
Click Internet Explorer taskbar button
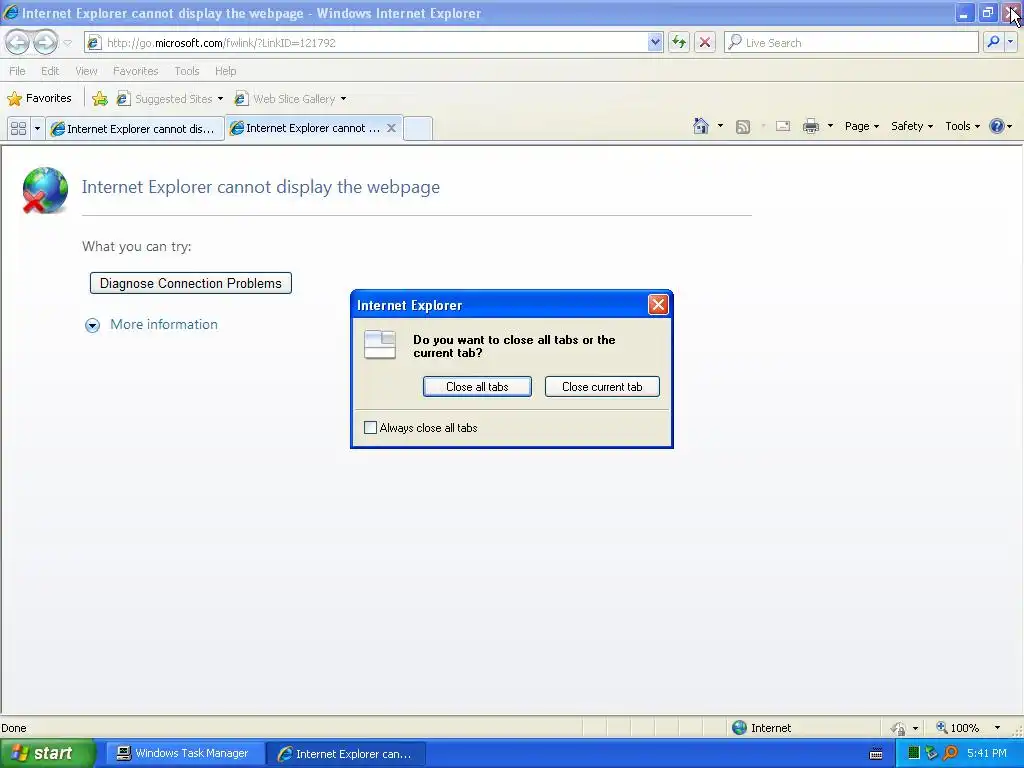tap(346, 753)
